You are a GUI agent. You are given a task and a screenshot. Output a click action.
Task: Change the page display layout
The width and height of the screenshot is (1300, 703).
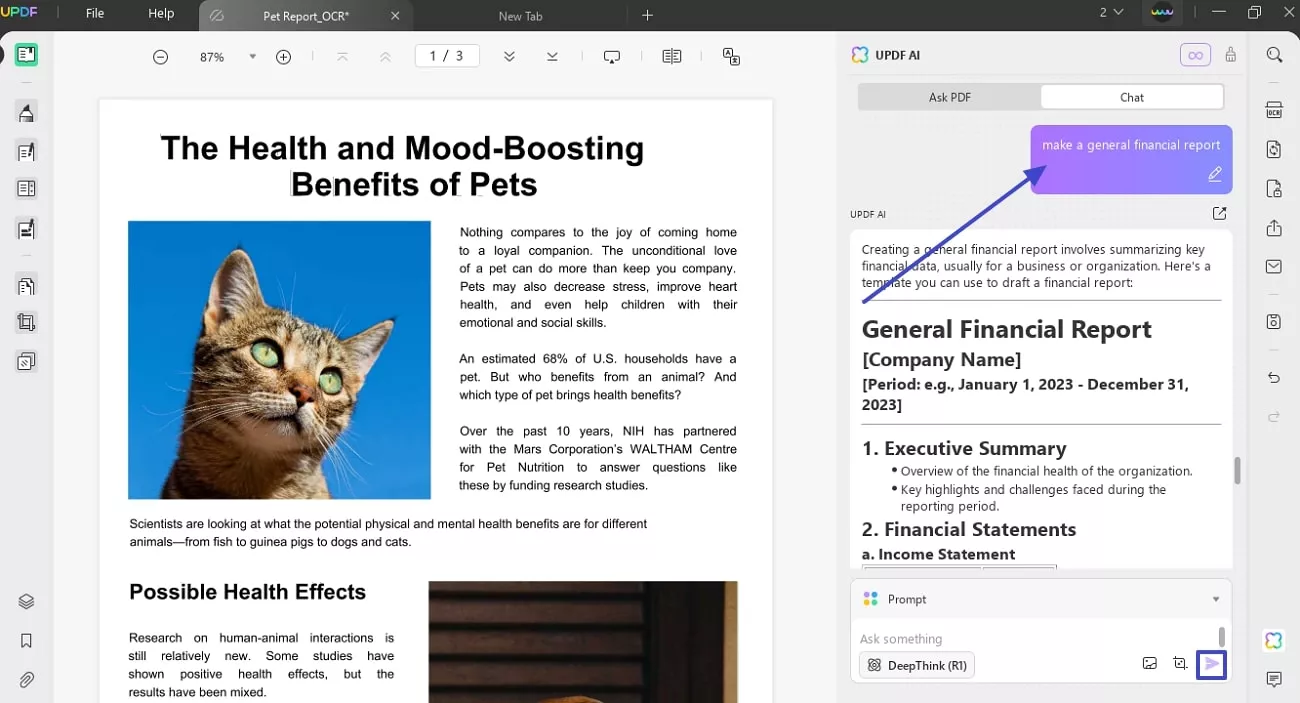click(672, 57)
